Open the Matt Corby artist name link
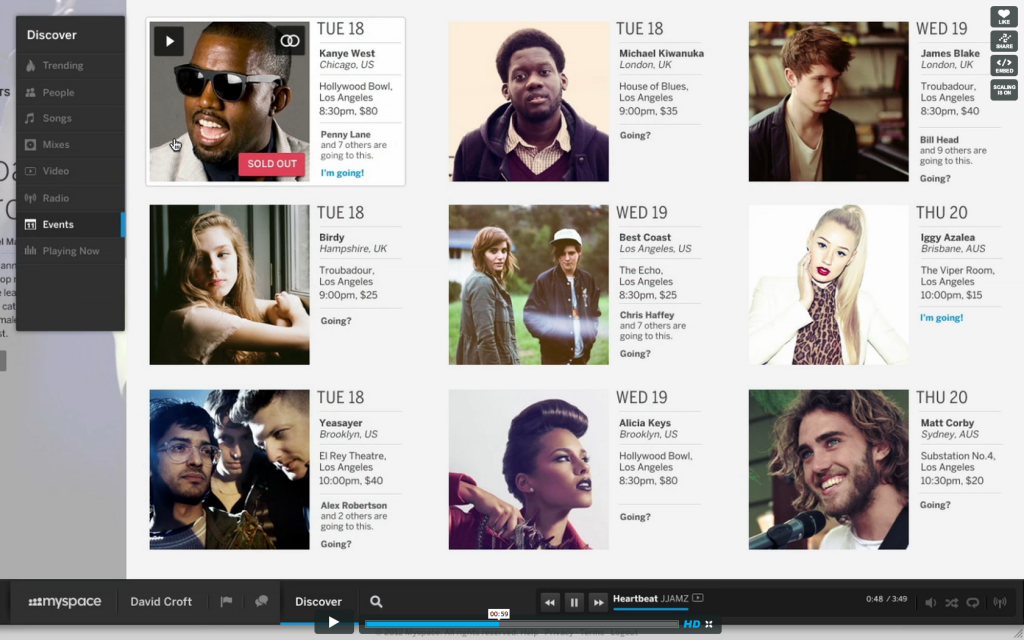This screenshot has width=1024, height=640. [x=947, y=423]
